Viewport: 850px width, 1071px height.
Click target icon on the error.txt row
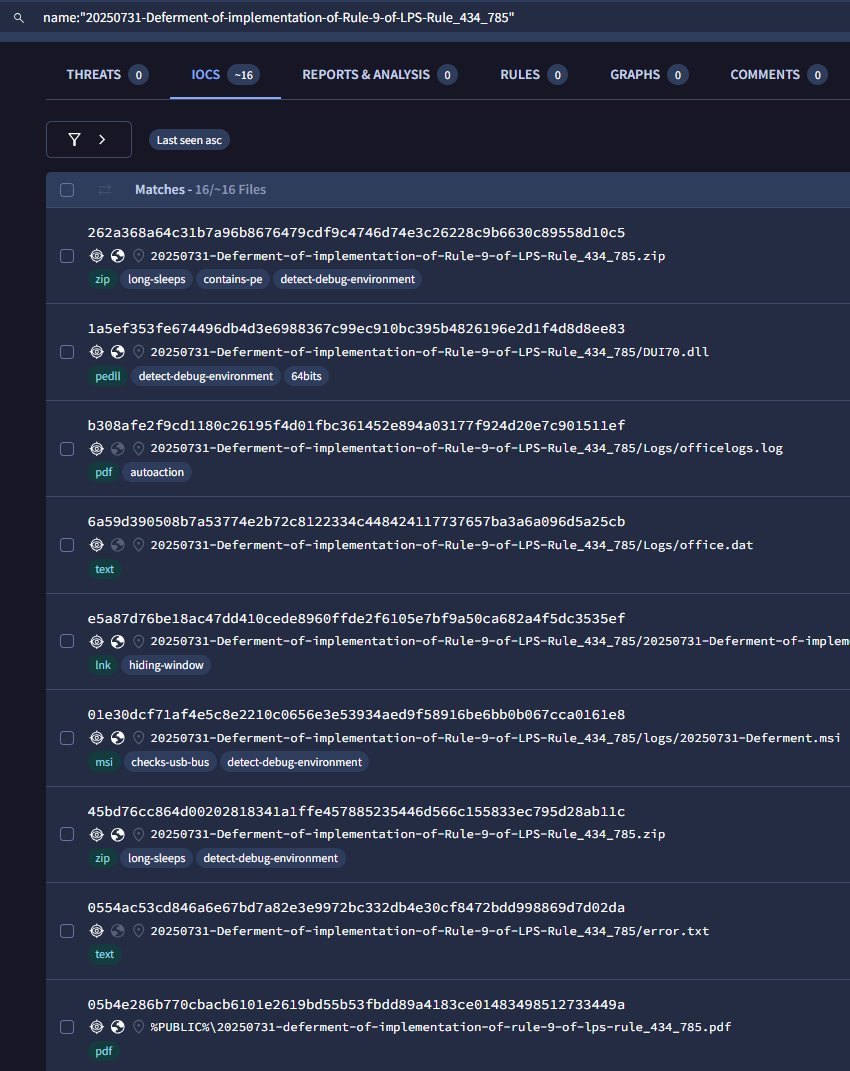coord(96,931)
